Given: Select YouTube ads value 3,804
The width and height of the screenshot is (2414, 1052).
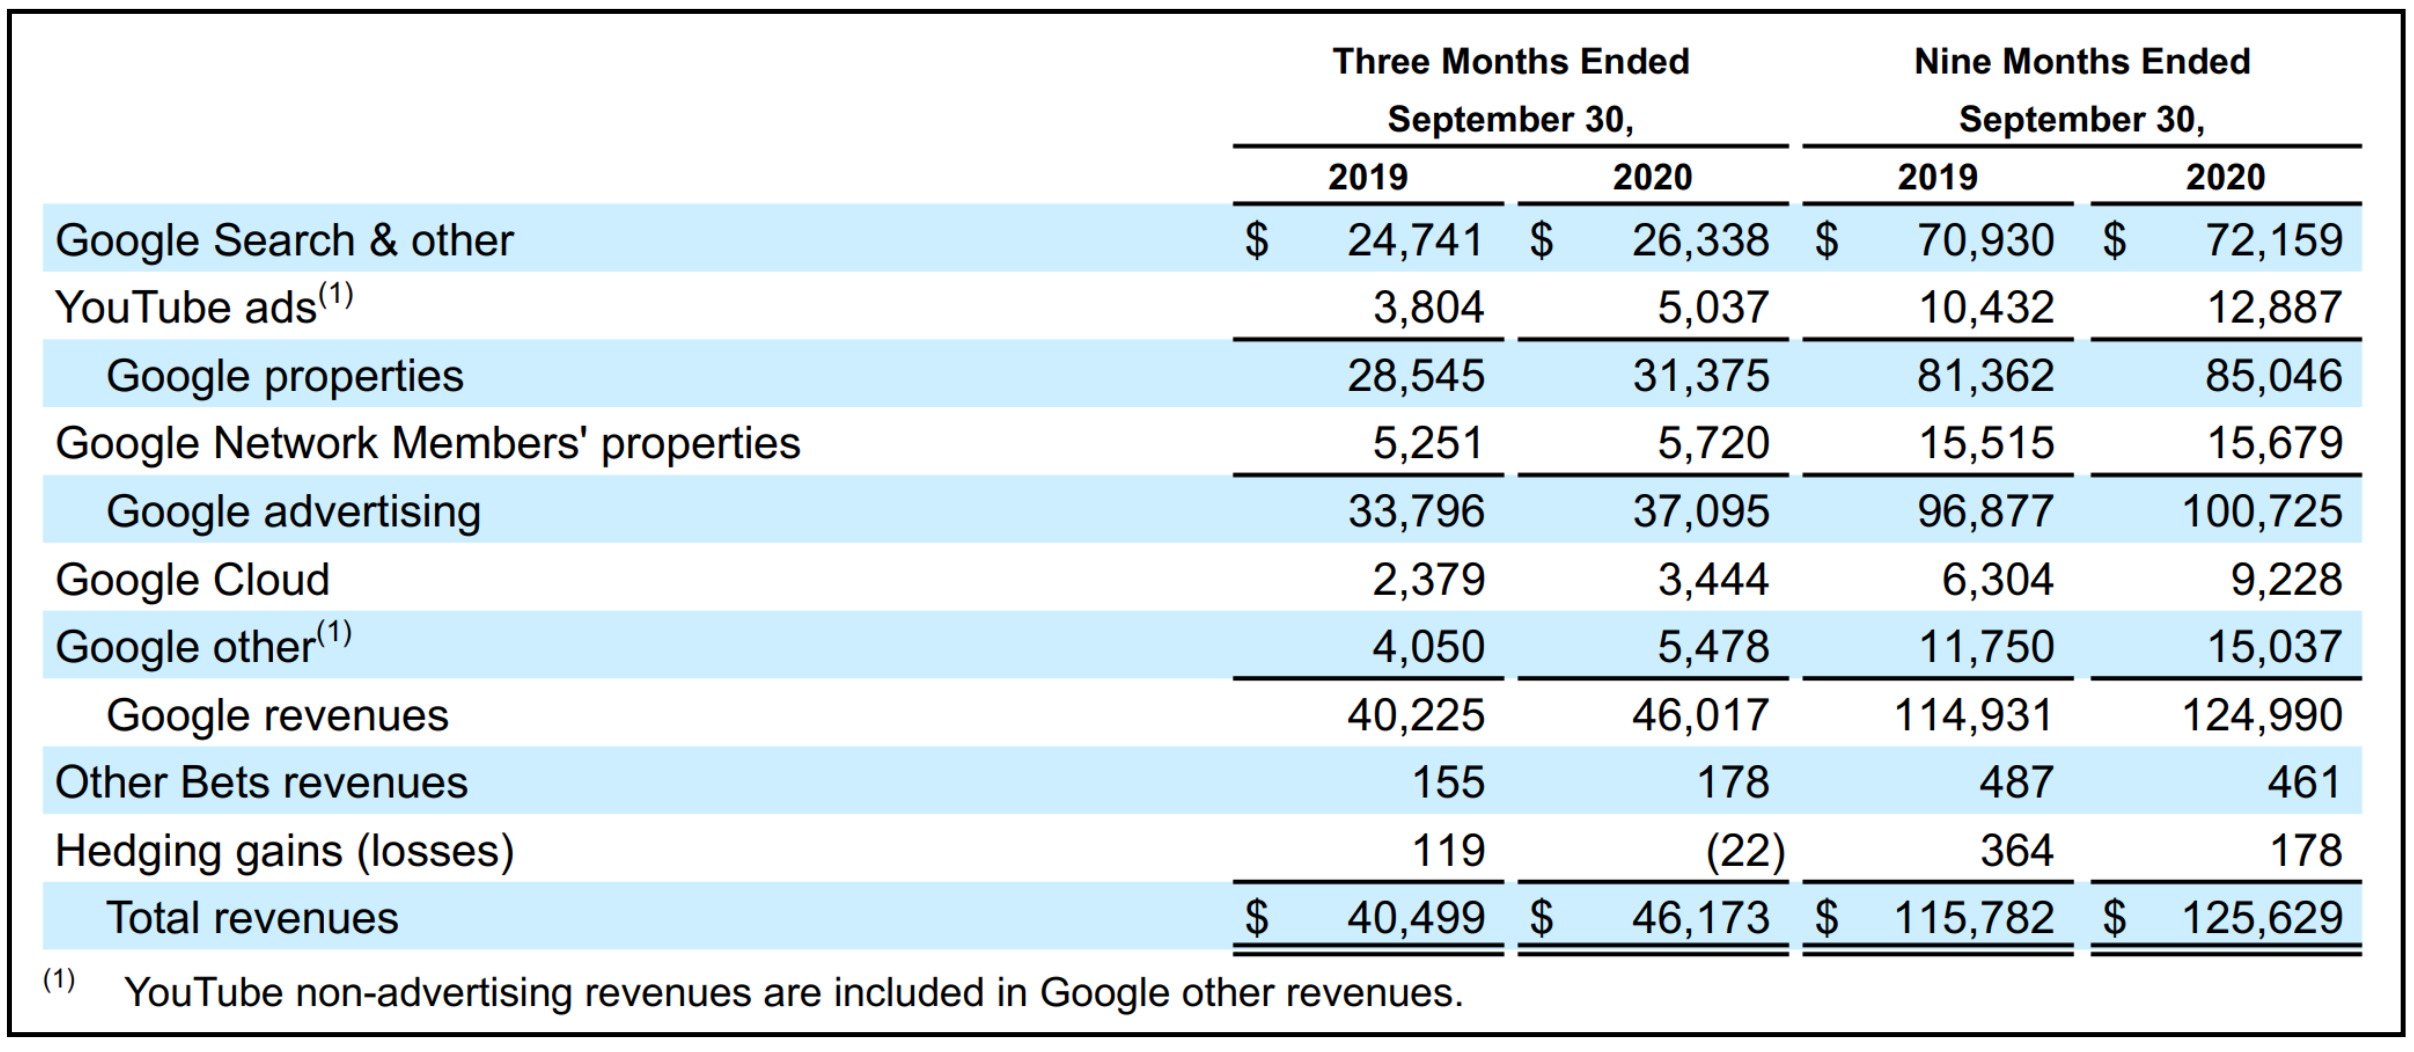Looking at the screenshot, I should 1428,308.
